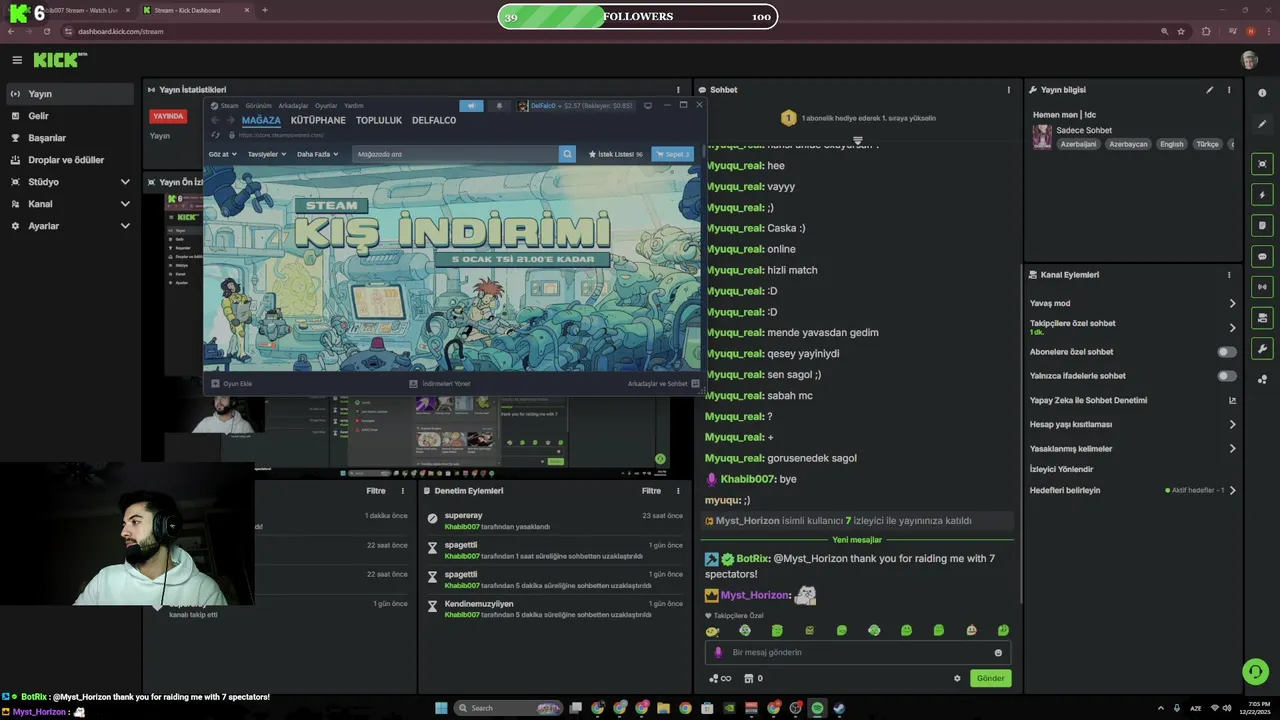
Task: Click the focus-frame icon in right toolbar
Action: point(1262,164)
